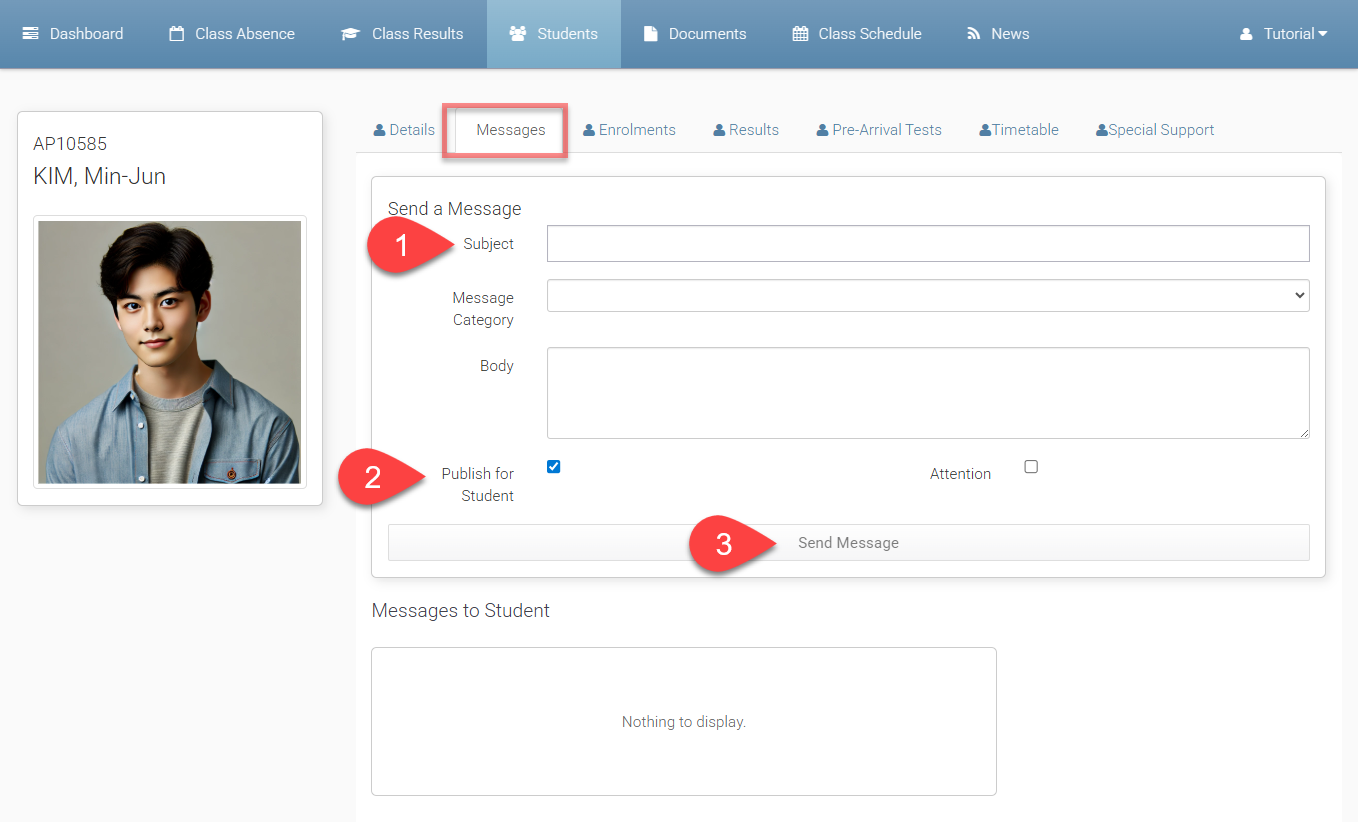Switch to the Enrolments tab
This screenshot has width=1358, height=822.
(x=629, y=130)
